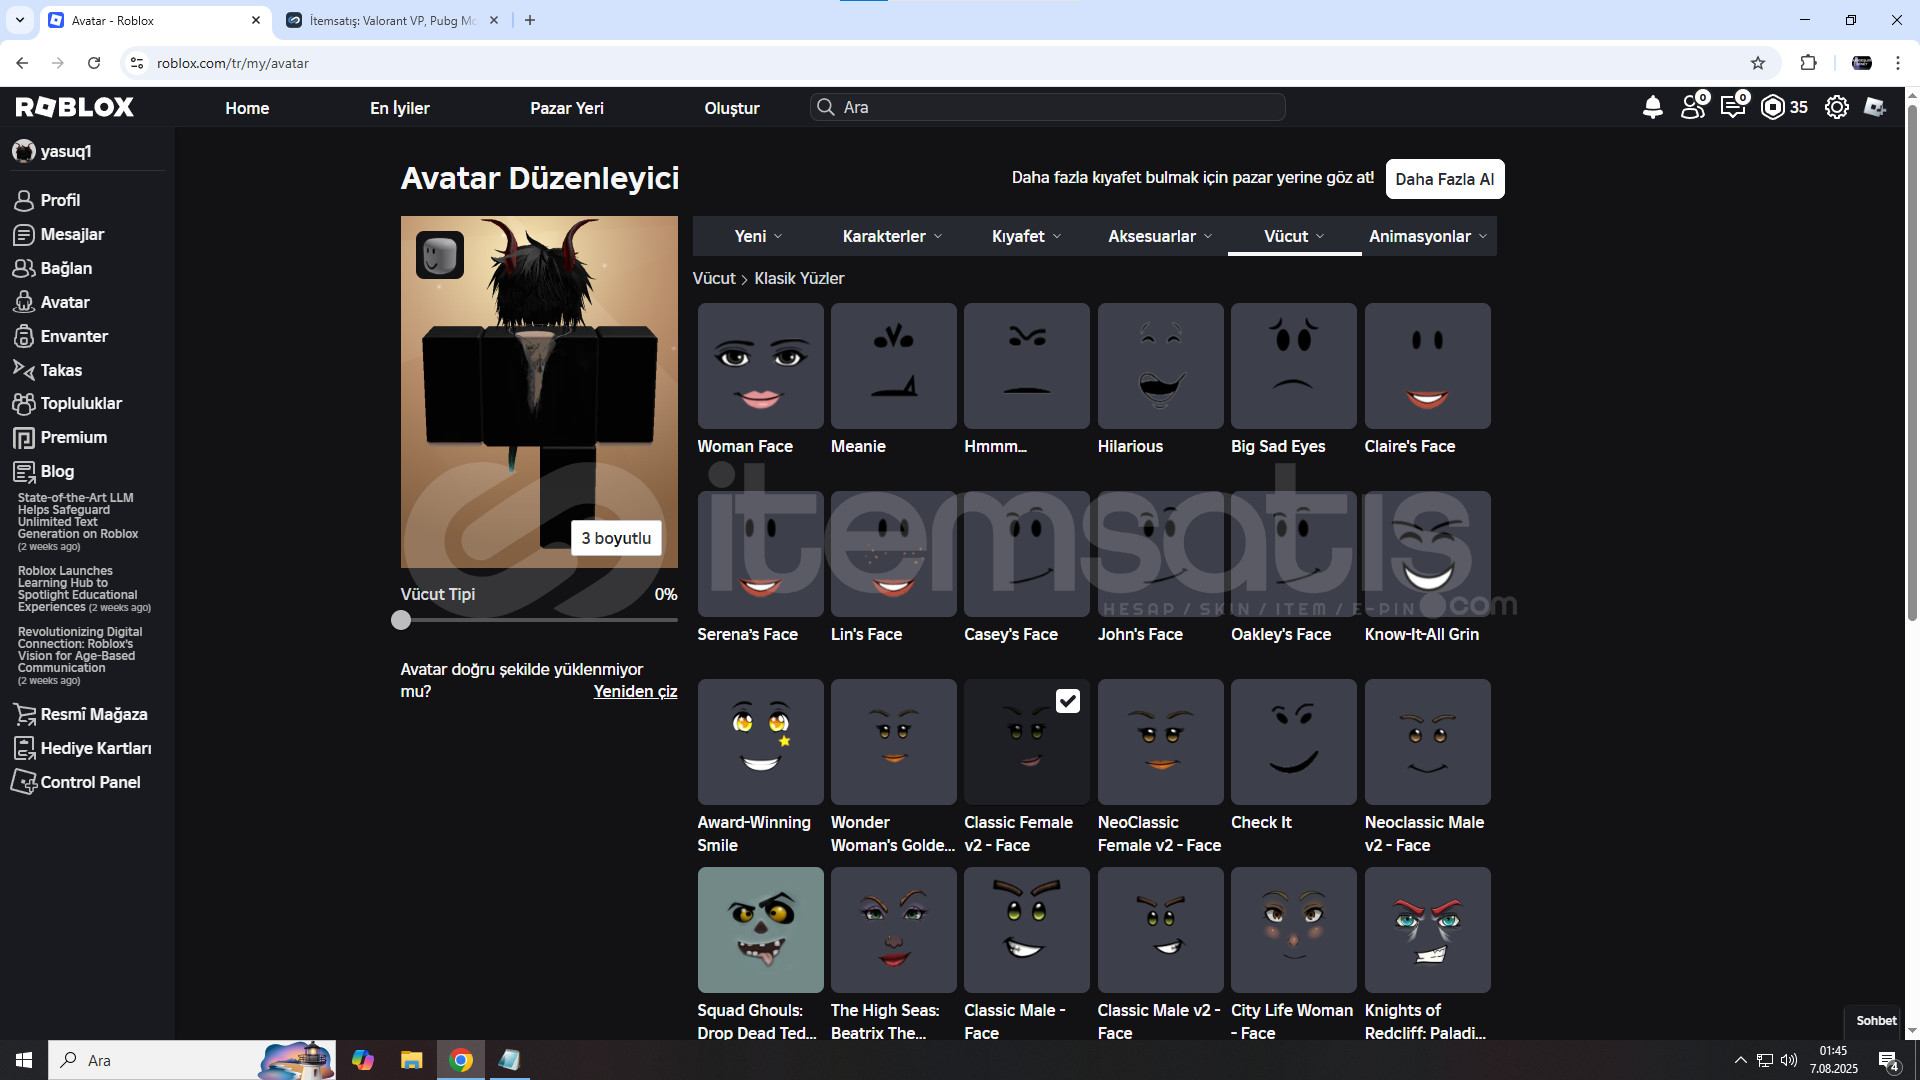Expand the Animasyonlar dropdown
1920x1080 pixels.
point(1428,236)
